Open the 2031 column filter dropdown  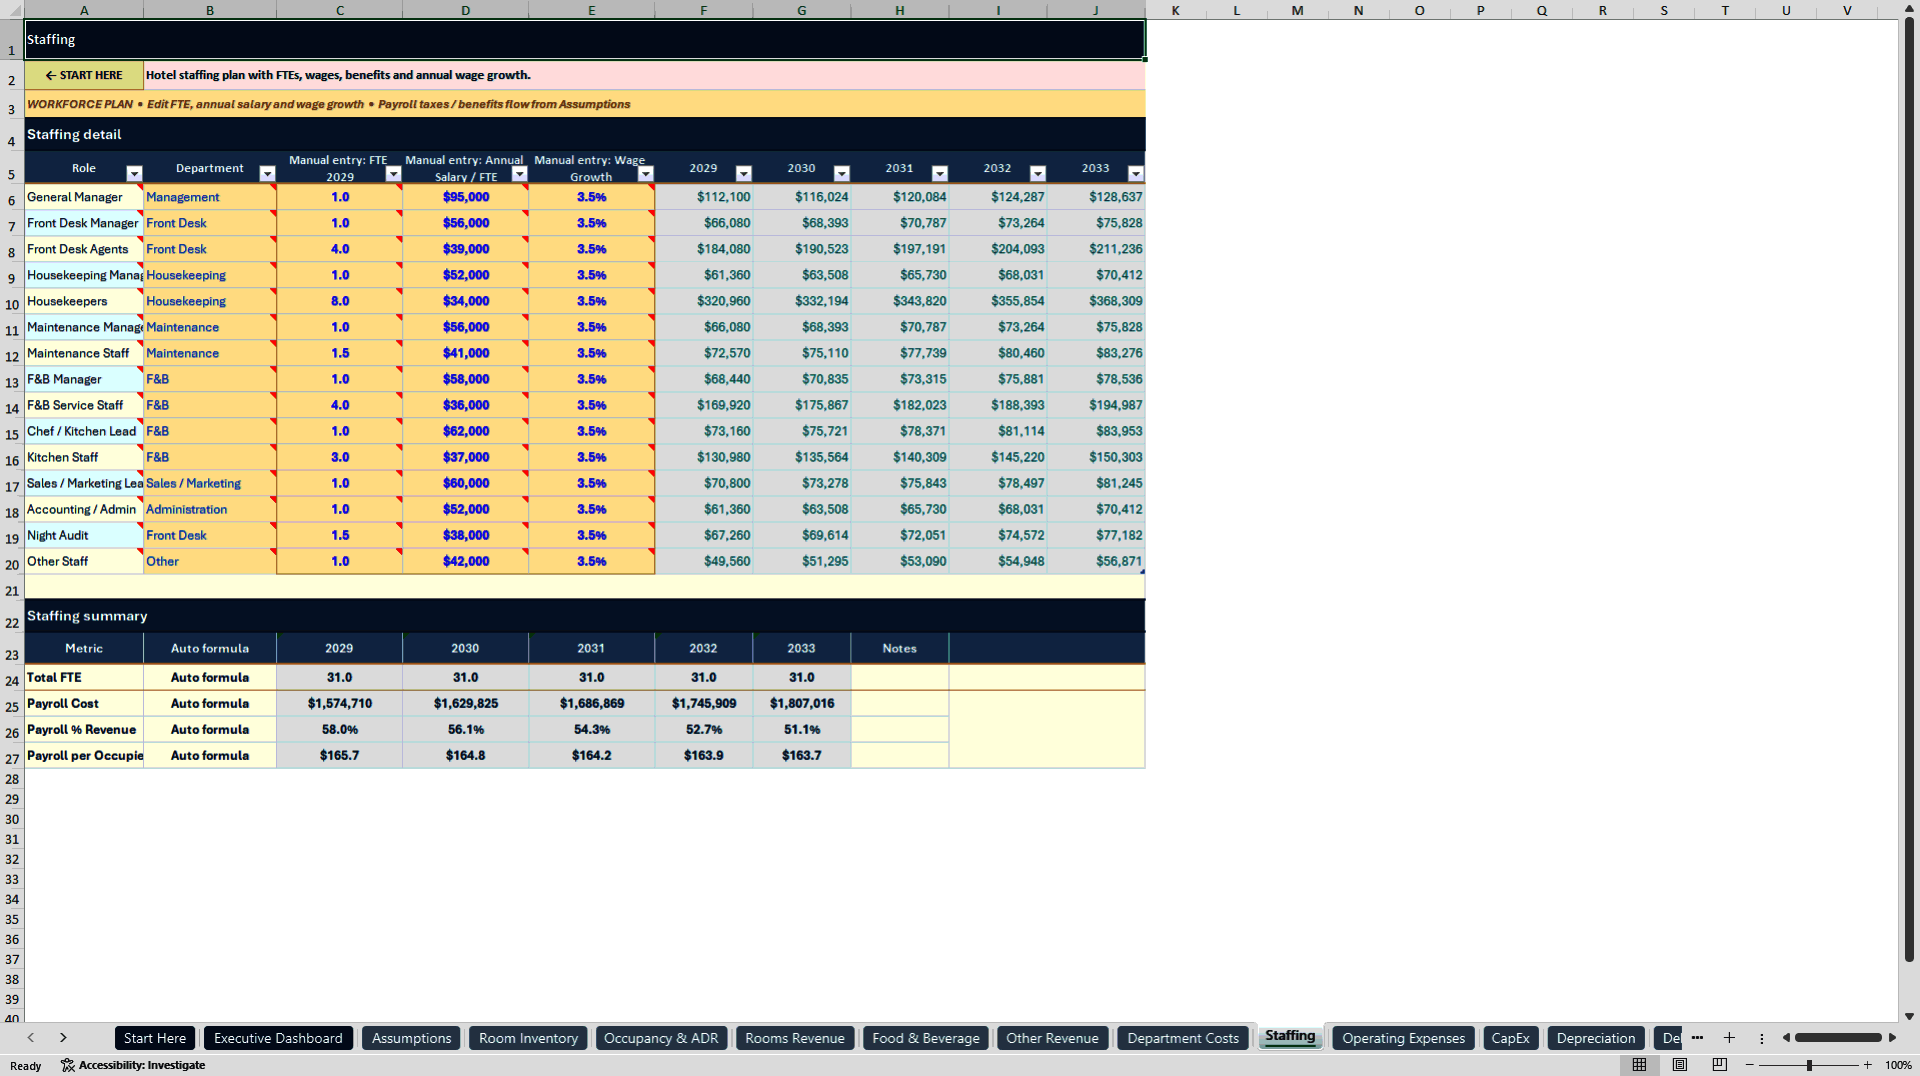point(939,174)
